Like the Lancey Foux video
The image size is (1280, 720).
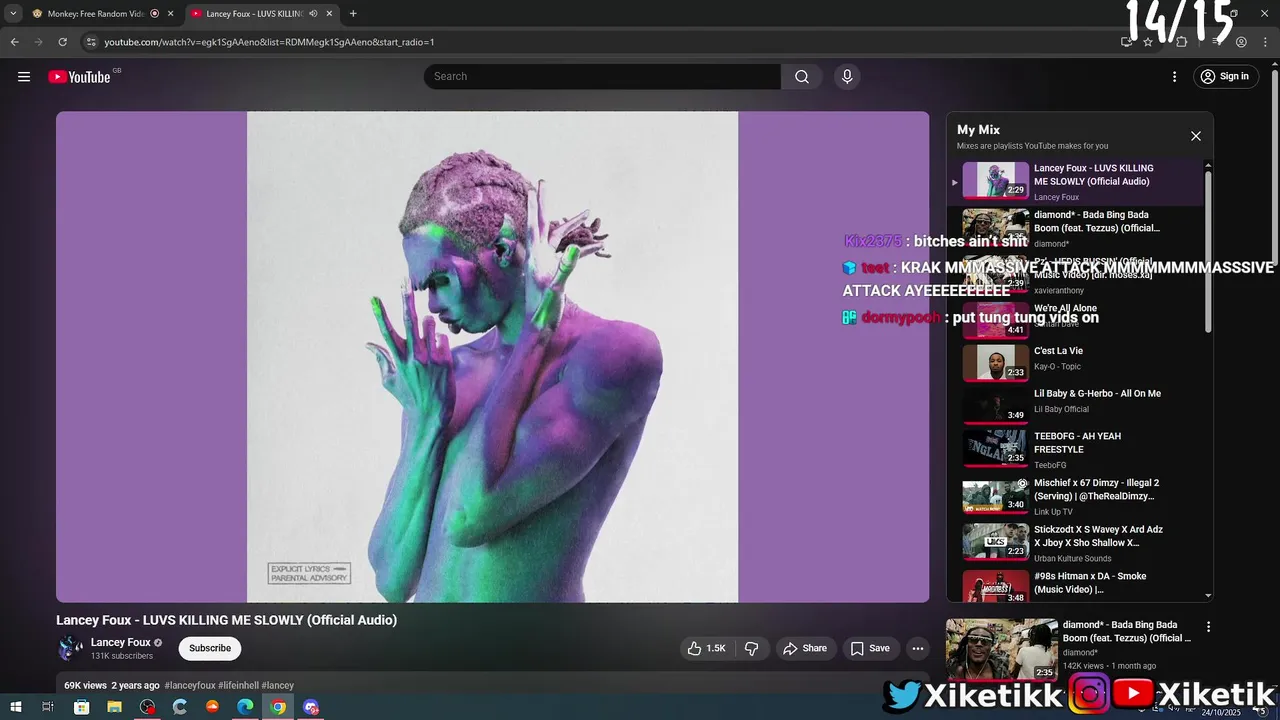[706, 648]
